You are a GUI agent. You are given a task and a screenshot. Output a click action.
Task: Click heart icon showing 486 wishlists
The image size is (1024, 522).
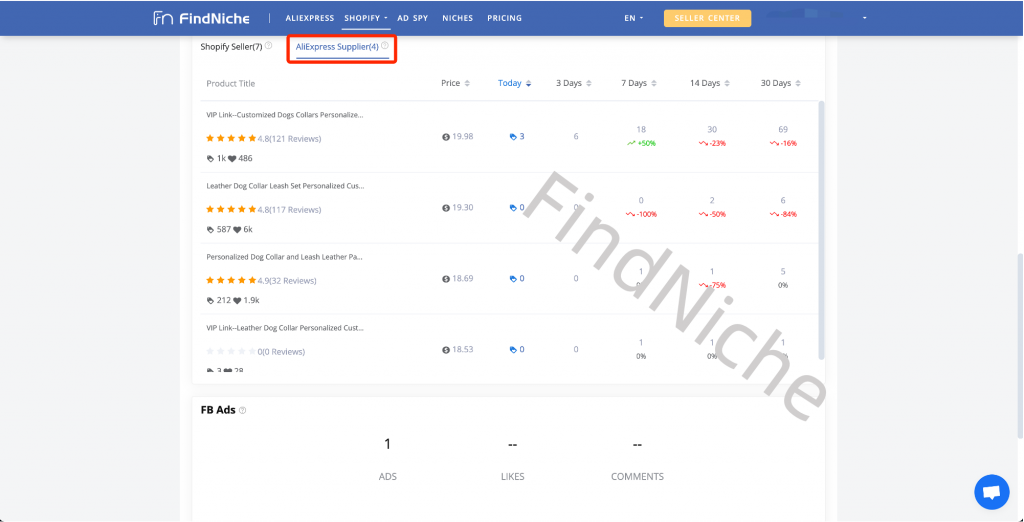click(x=231, y=158)
